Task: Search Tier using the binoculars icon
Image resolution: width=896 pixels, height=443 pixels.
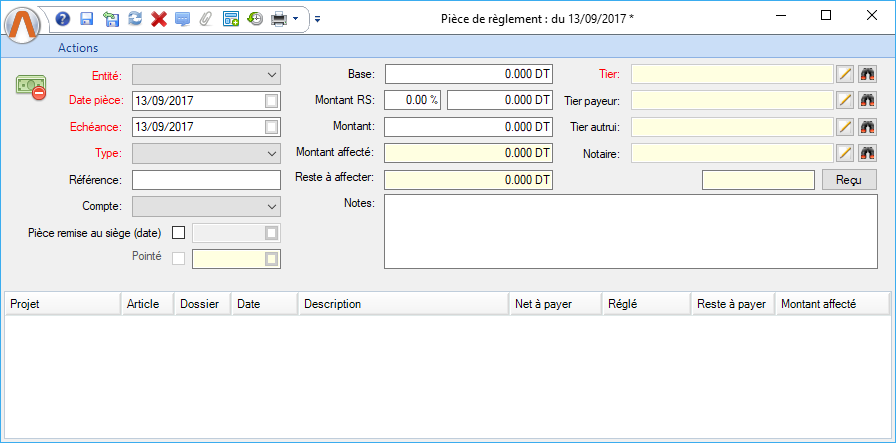Action: coord(867,74)
